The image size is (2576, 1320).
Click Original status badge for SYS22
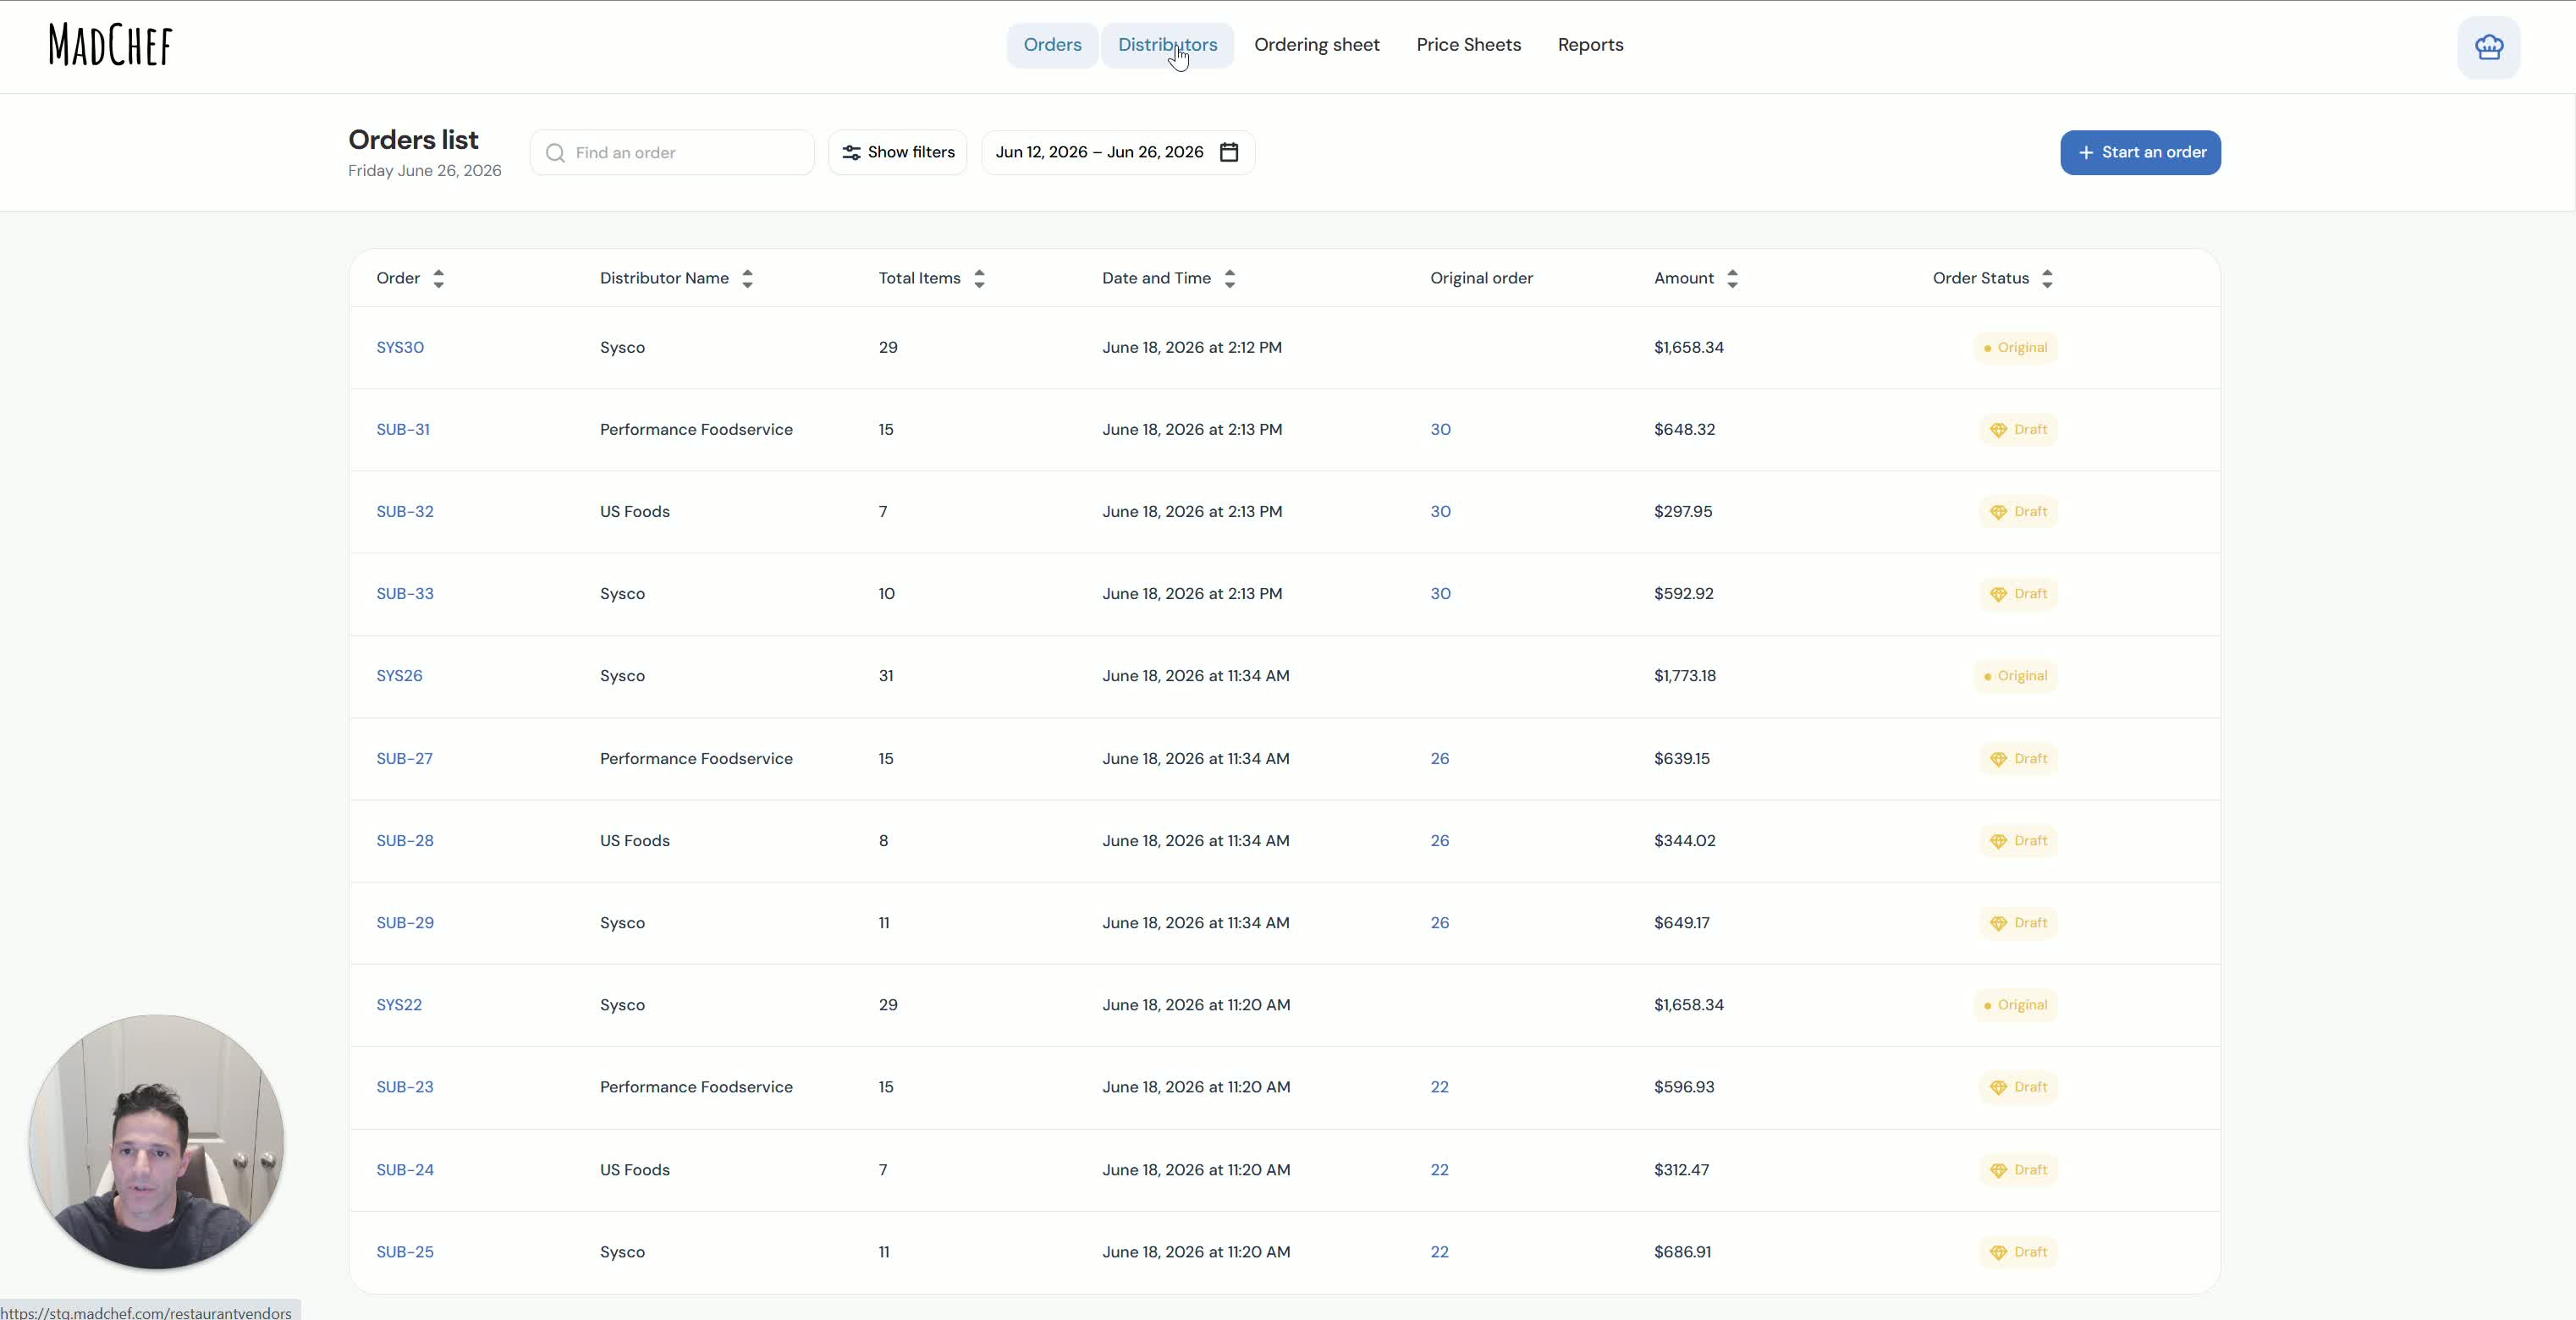coord(2015,1005)
